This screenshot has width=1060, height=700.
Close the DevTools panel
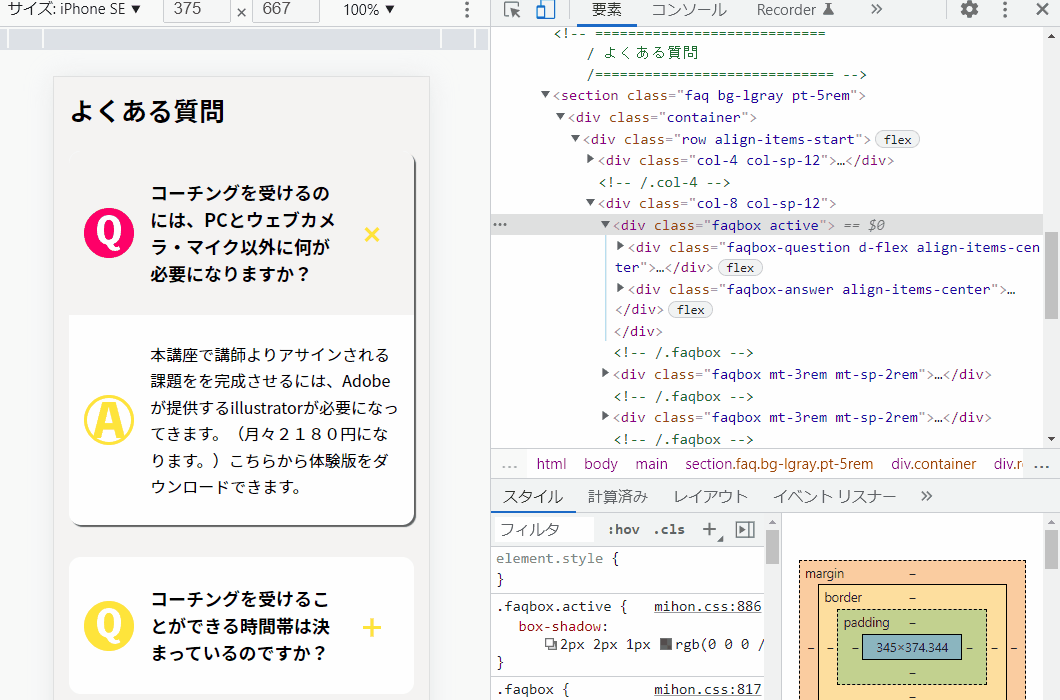coord(1042,9)
